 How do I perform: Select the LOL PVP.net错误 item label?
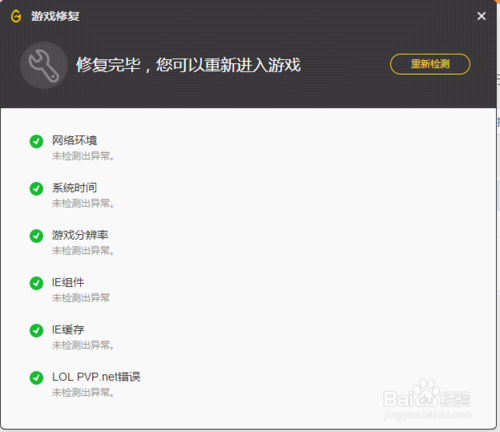(96, 377)
